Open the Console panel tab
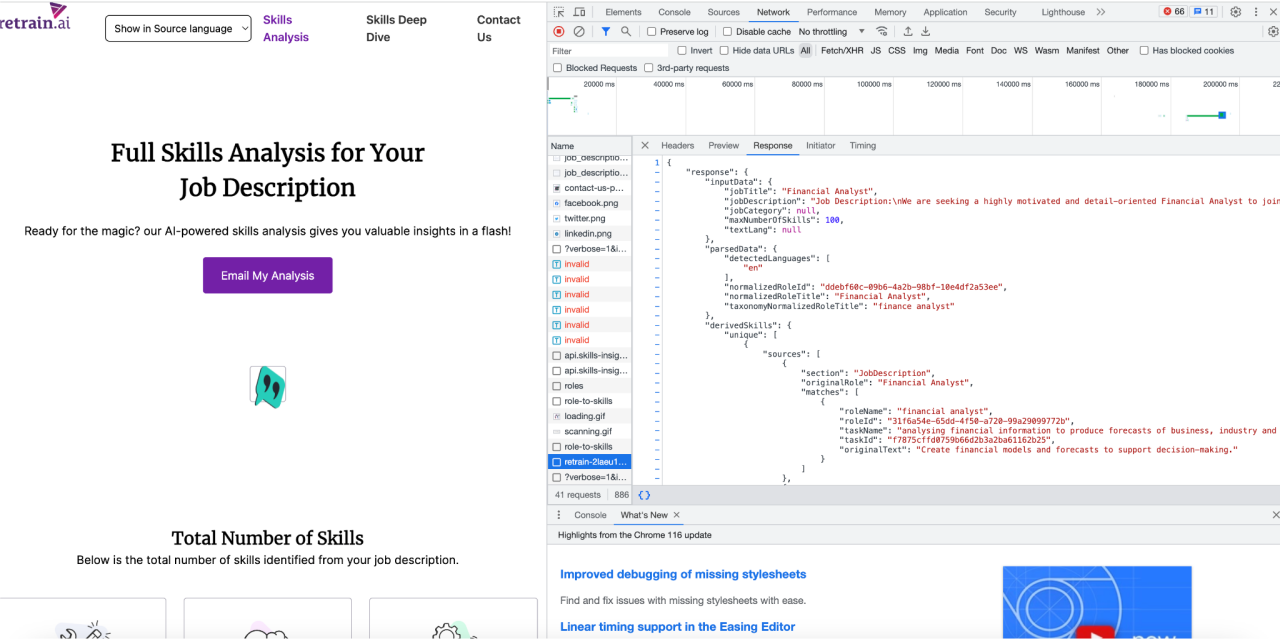Screen dimensions: 1281x639 pyautogui.click(x=674, y=12)
